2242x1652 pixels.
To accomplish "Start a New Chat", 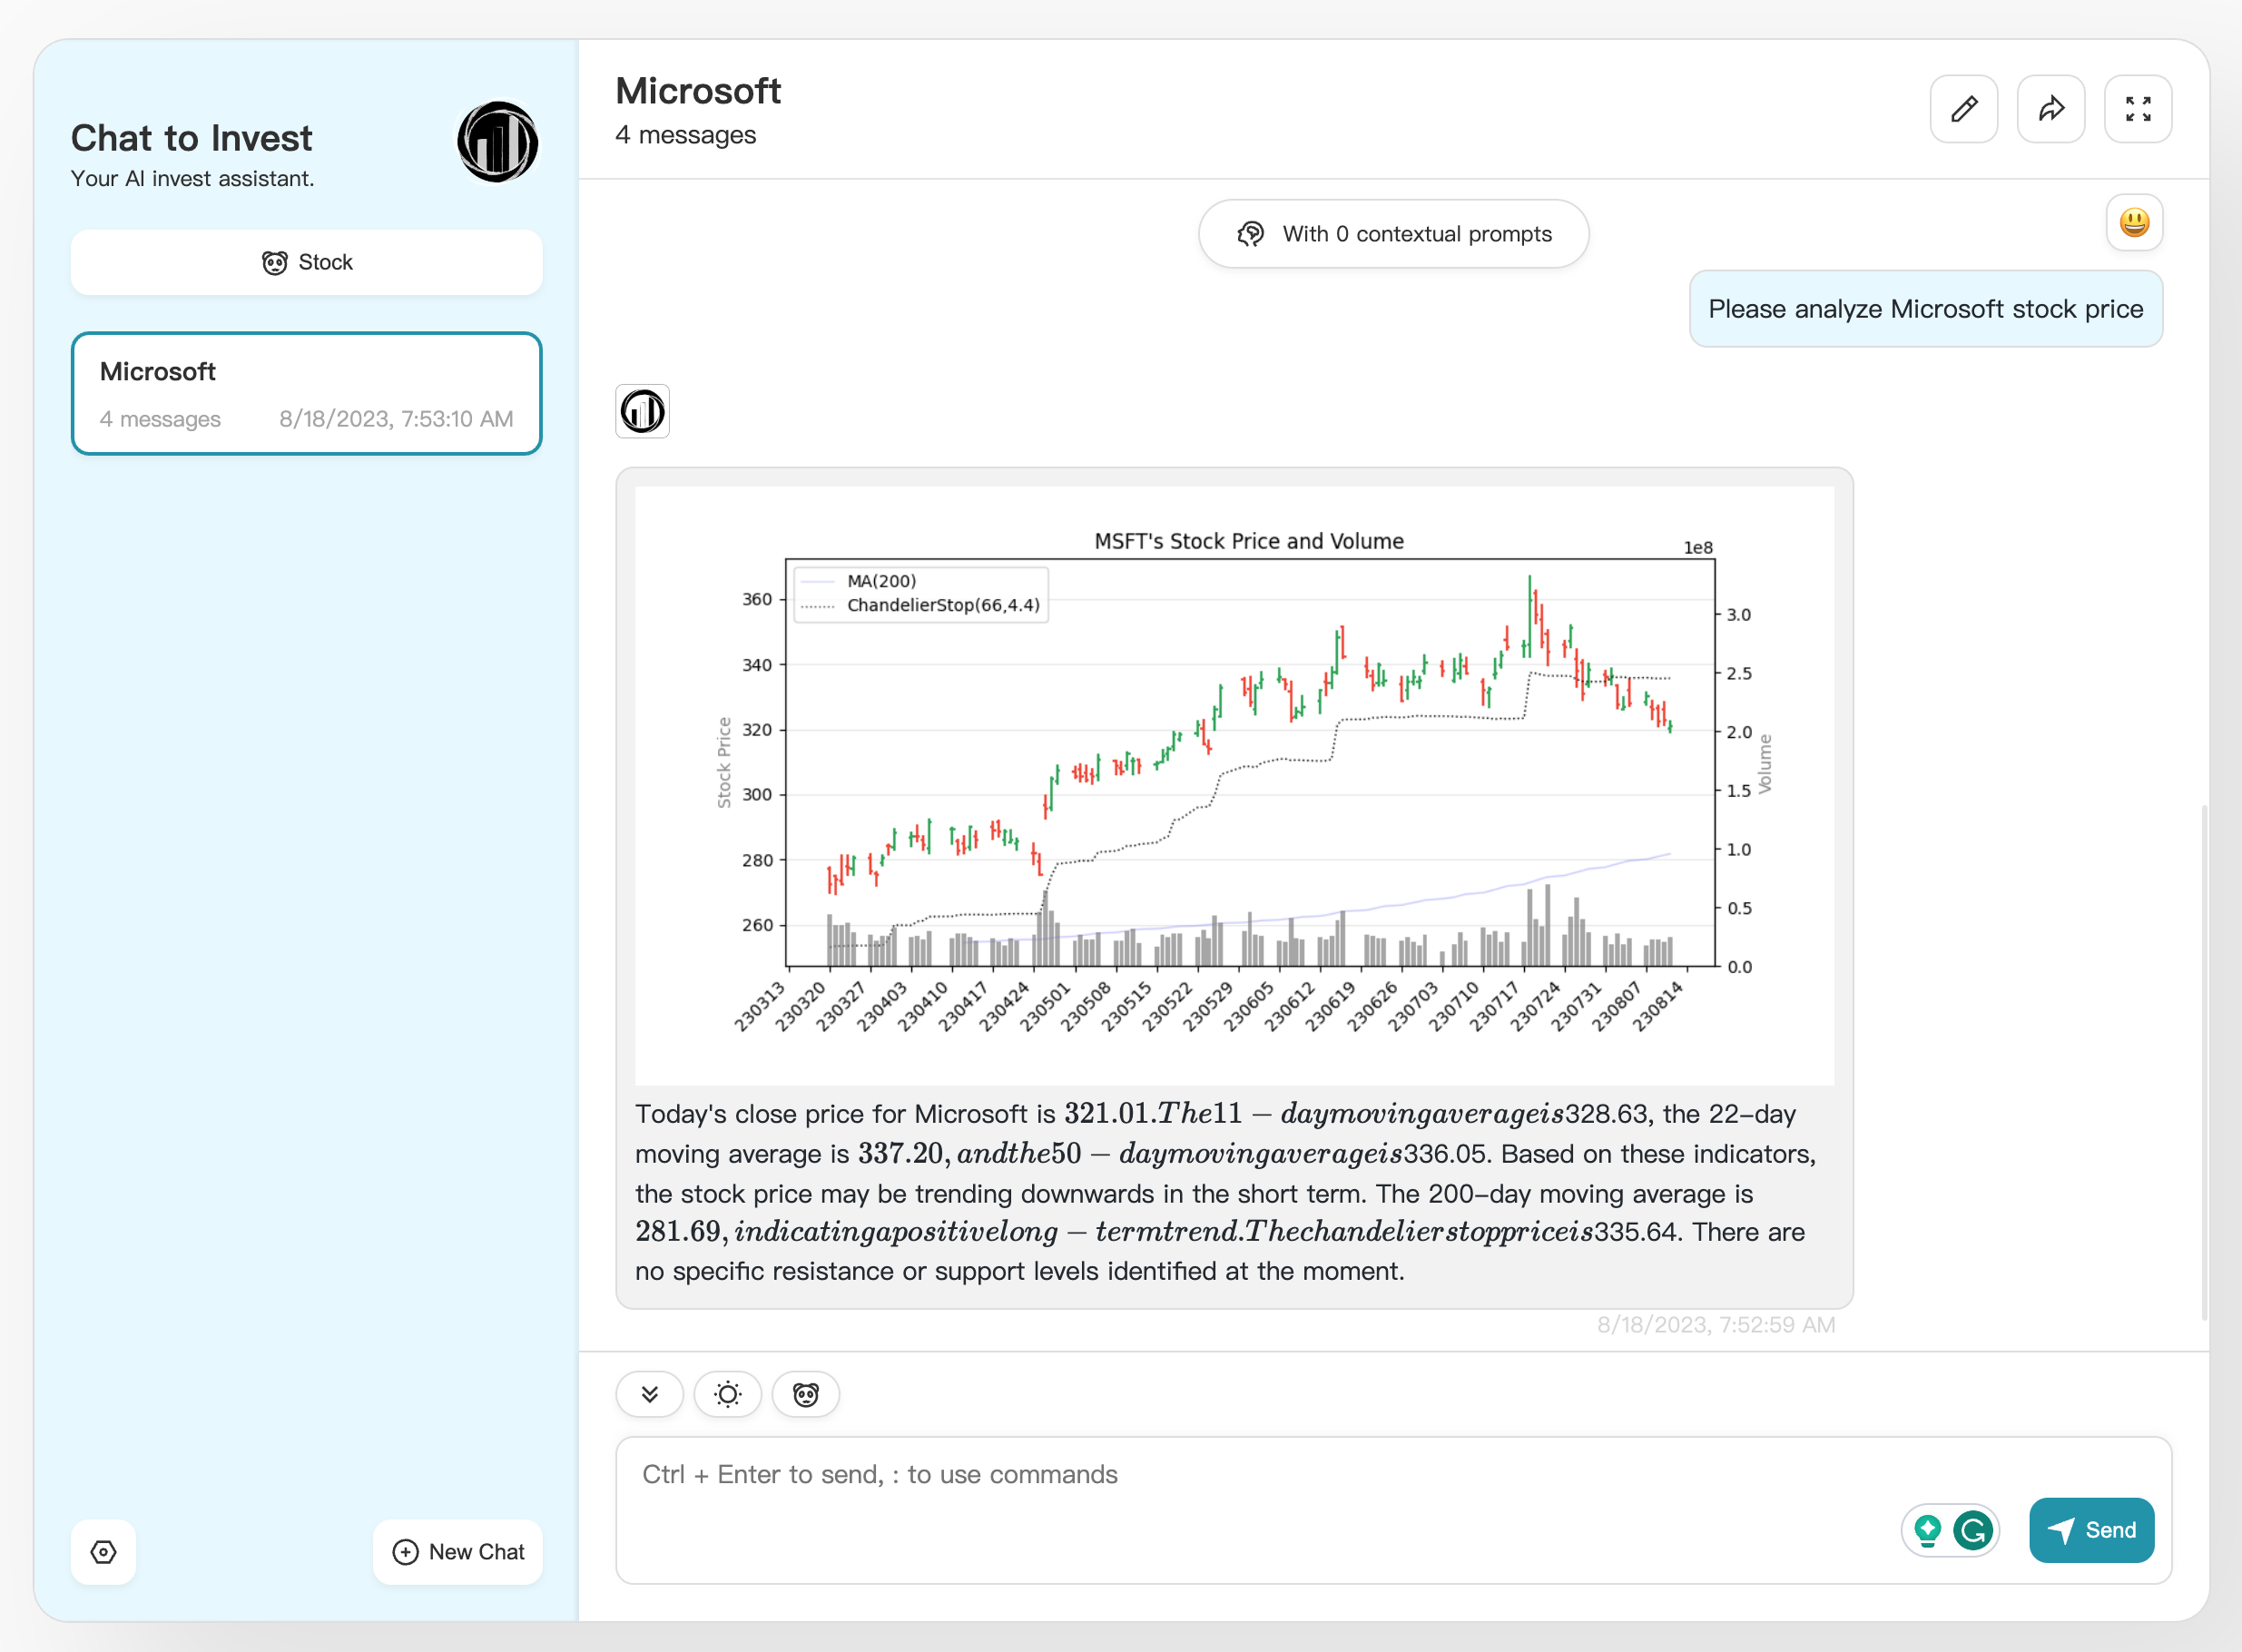I will (458, 1552).
